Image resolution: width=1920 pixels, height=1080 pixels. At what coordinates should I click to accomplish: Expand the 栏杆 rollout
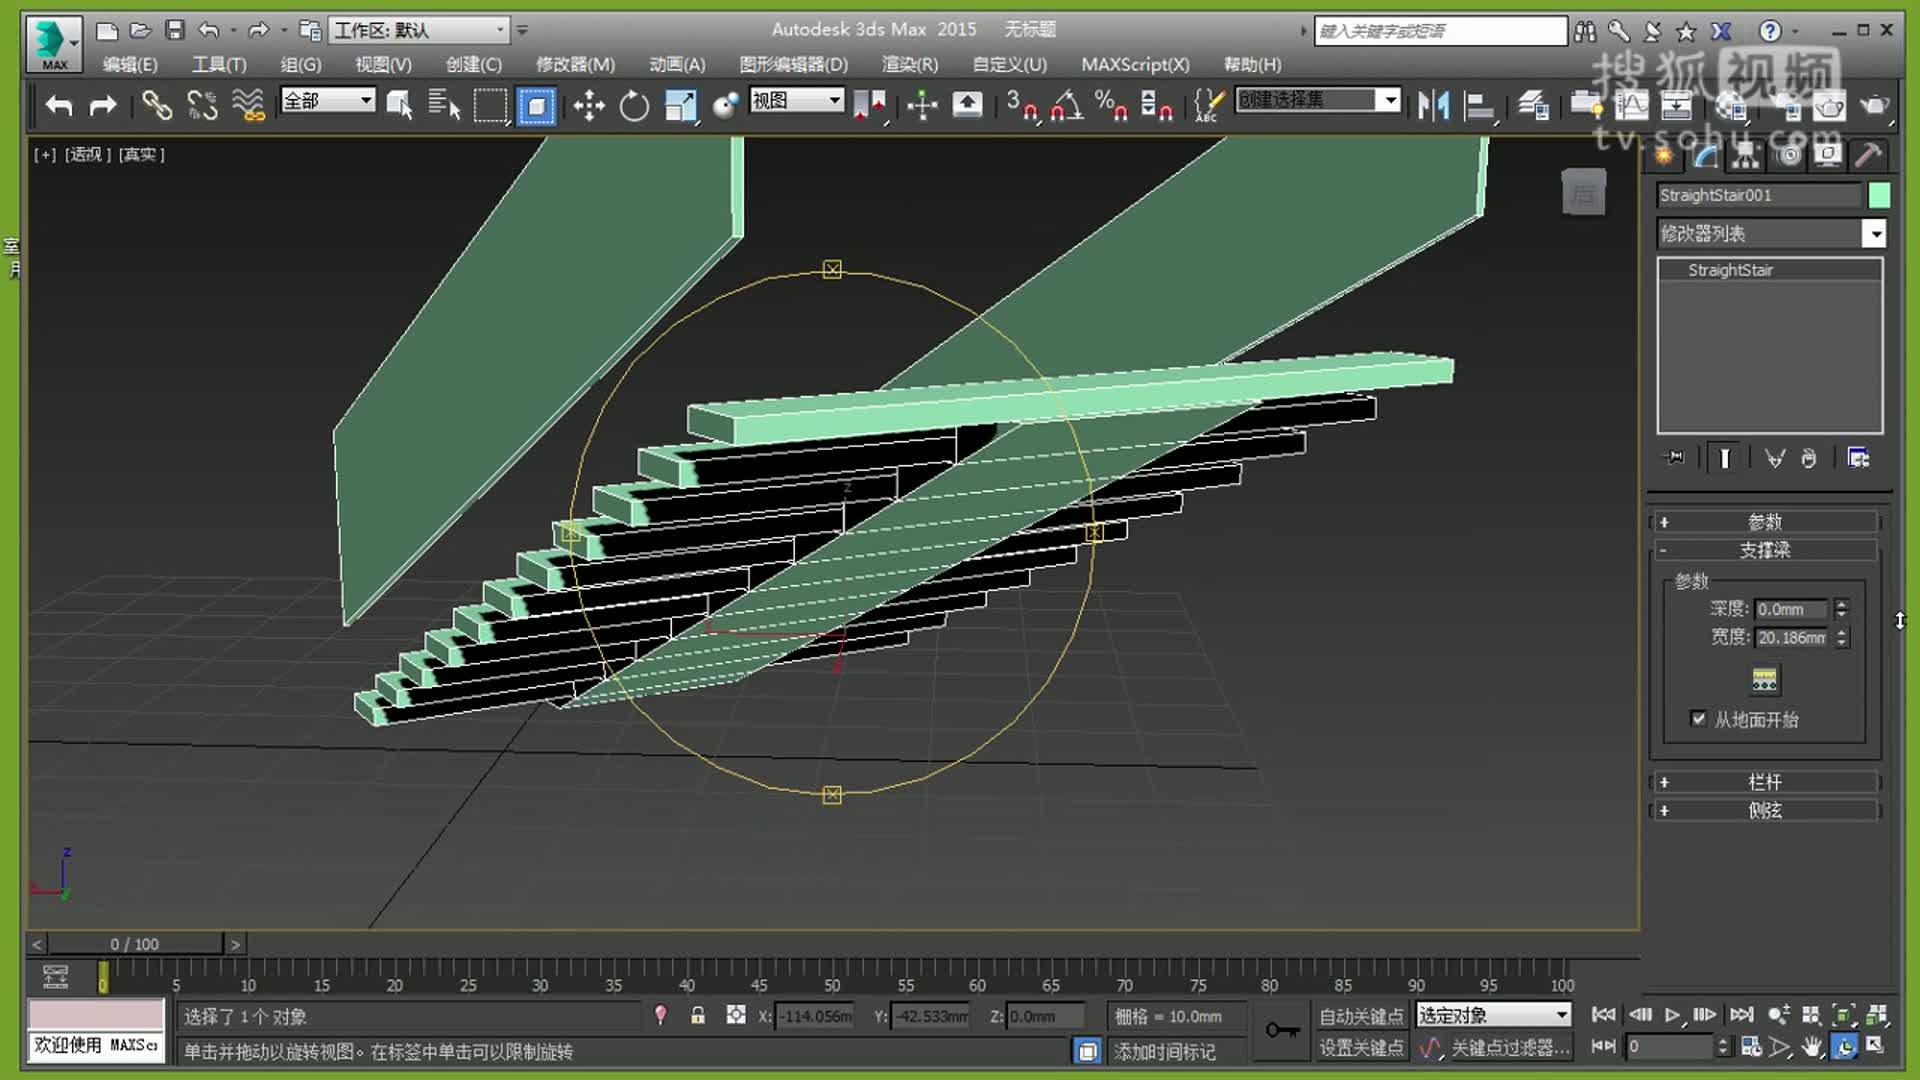[x=1765, y=781]
